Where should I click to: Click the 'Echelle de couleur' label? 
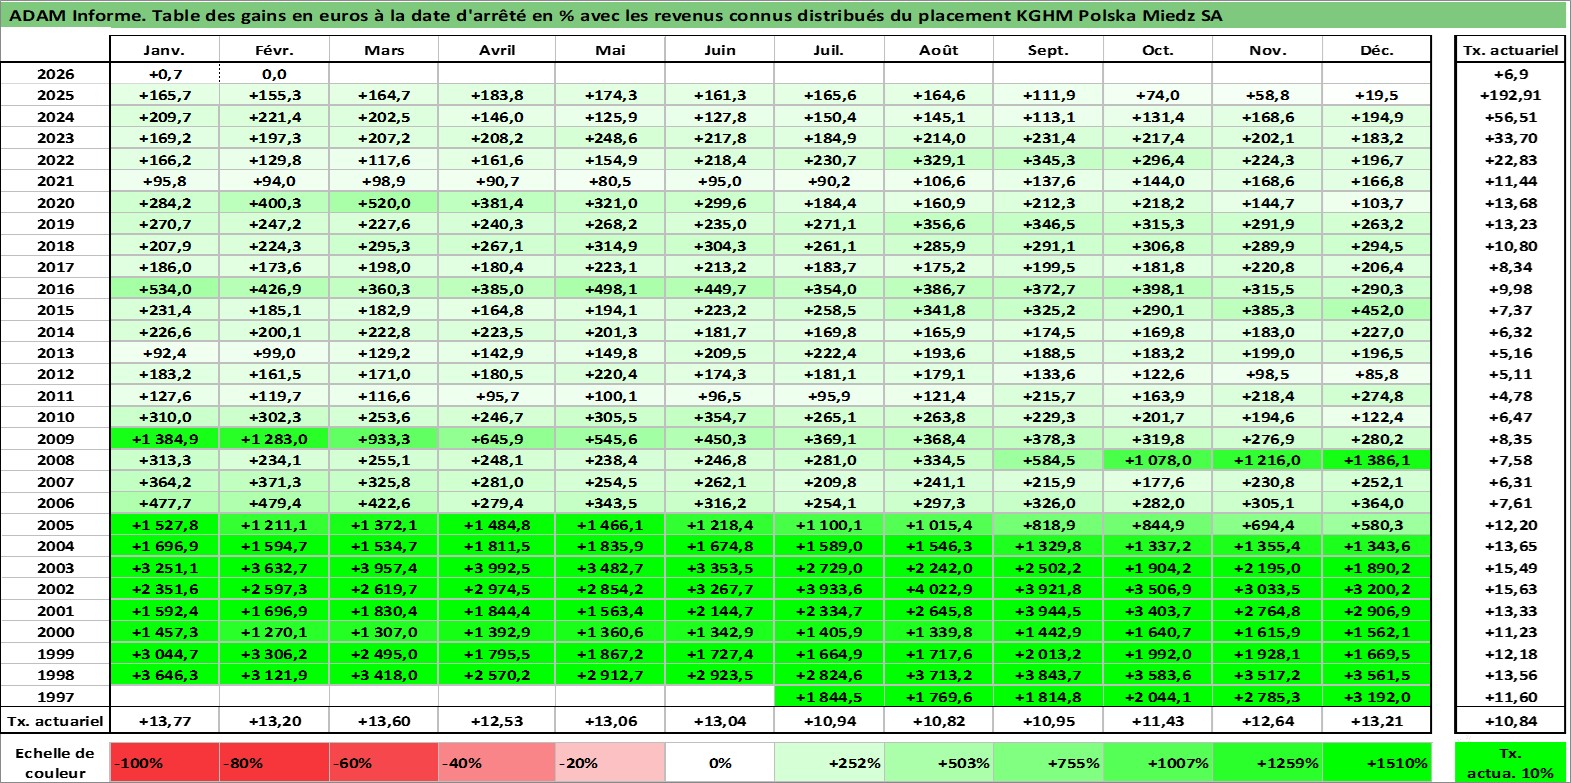pyautogui.click(x=55, y=762)
